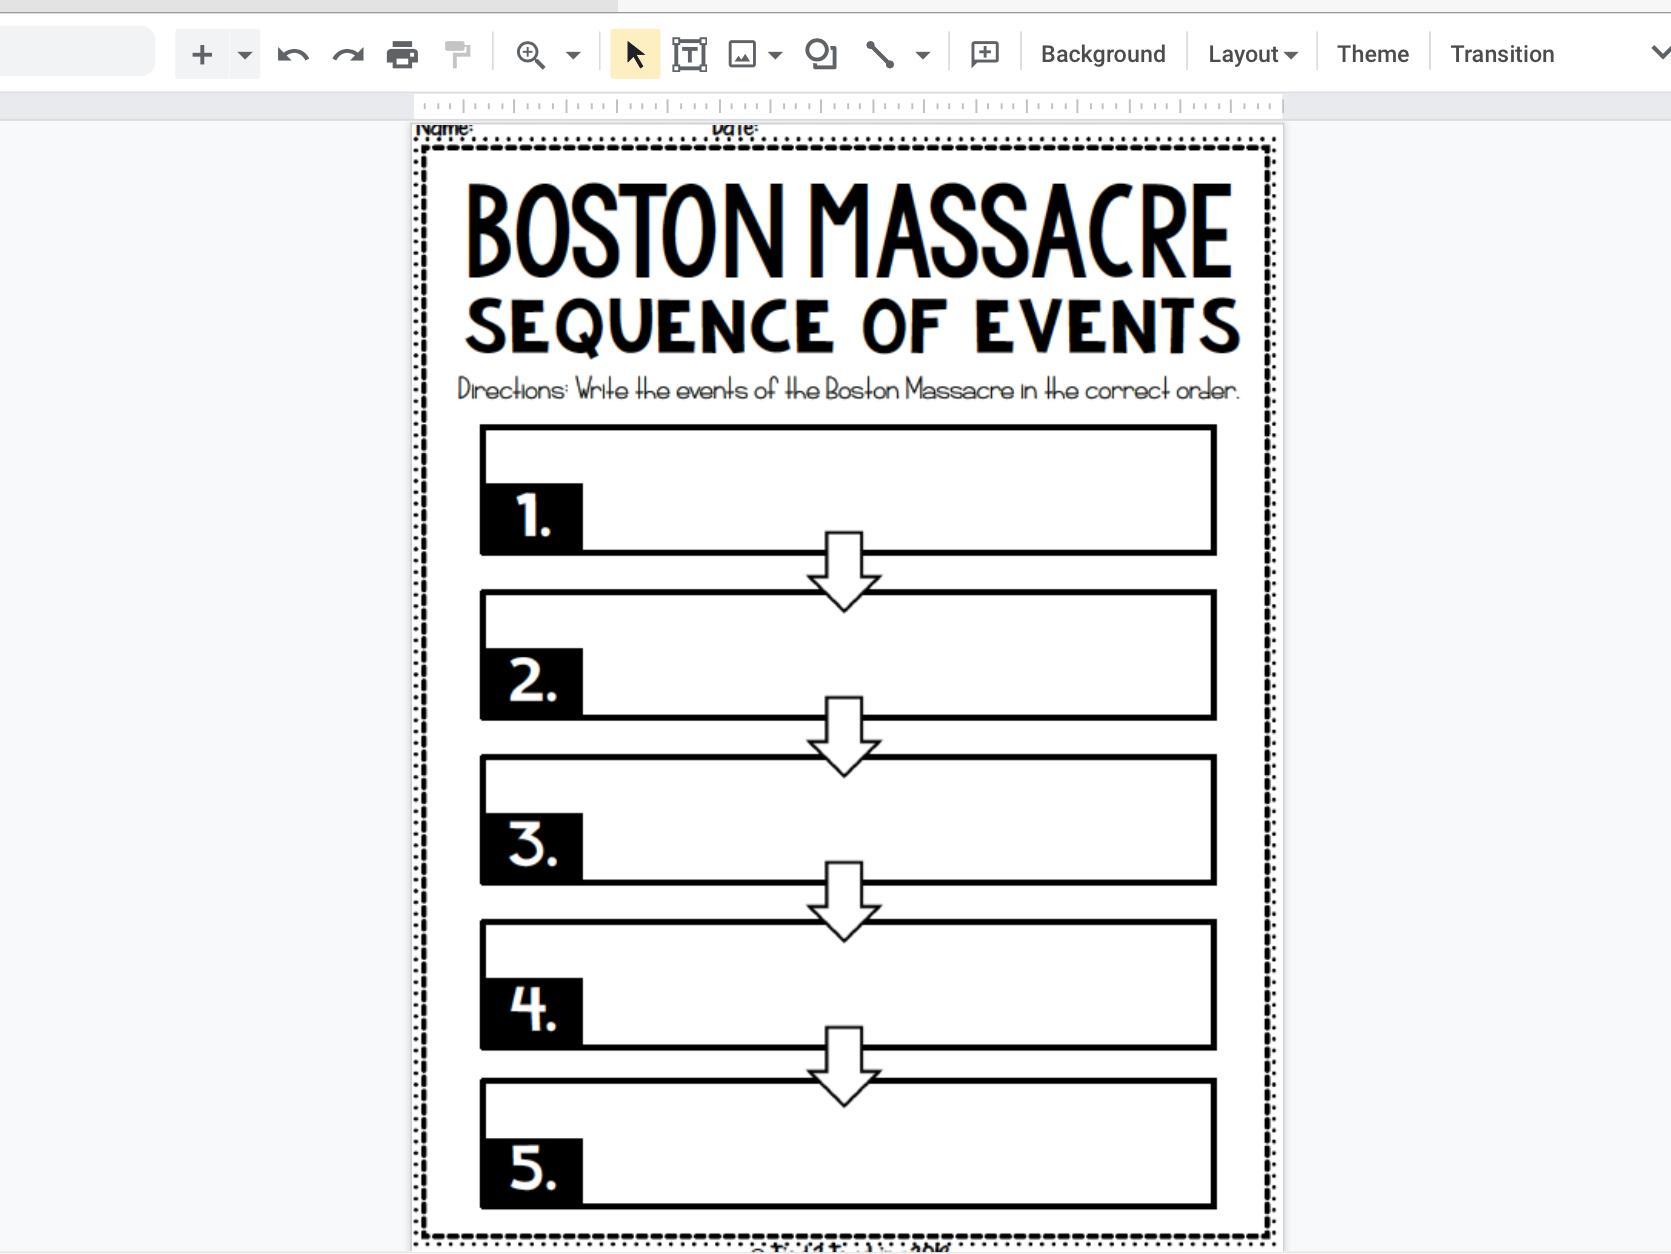The image size is (1671, 1254).
Task: Select the line tool
Action: pos(880,54)
